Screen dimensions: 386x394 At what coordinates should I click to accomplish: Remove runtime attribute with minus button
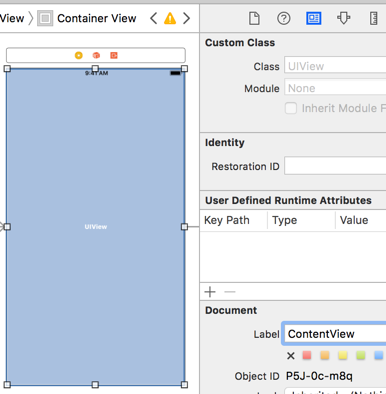[x=230, y=292]
